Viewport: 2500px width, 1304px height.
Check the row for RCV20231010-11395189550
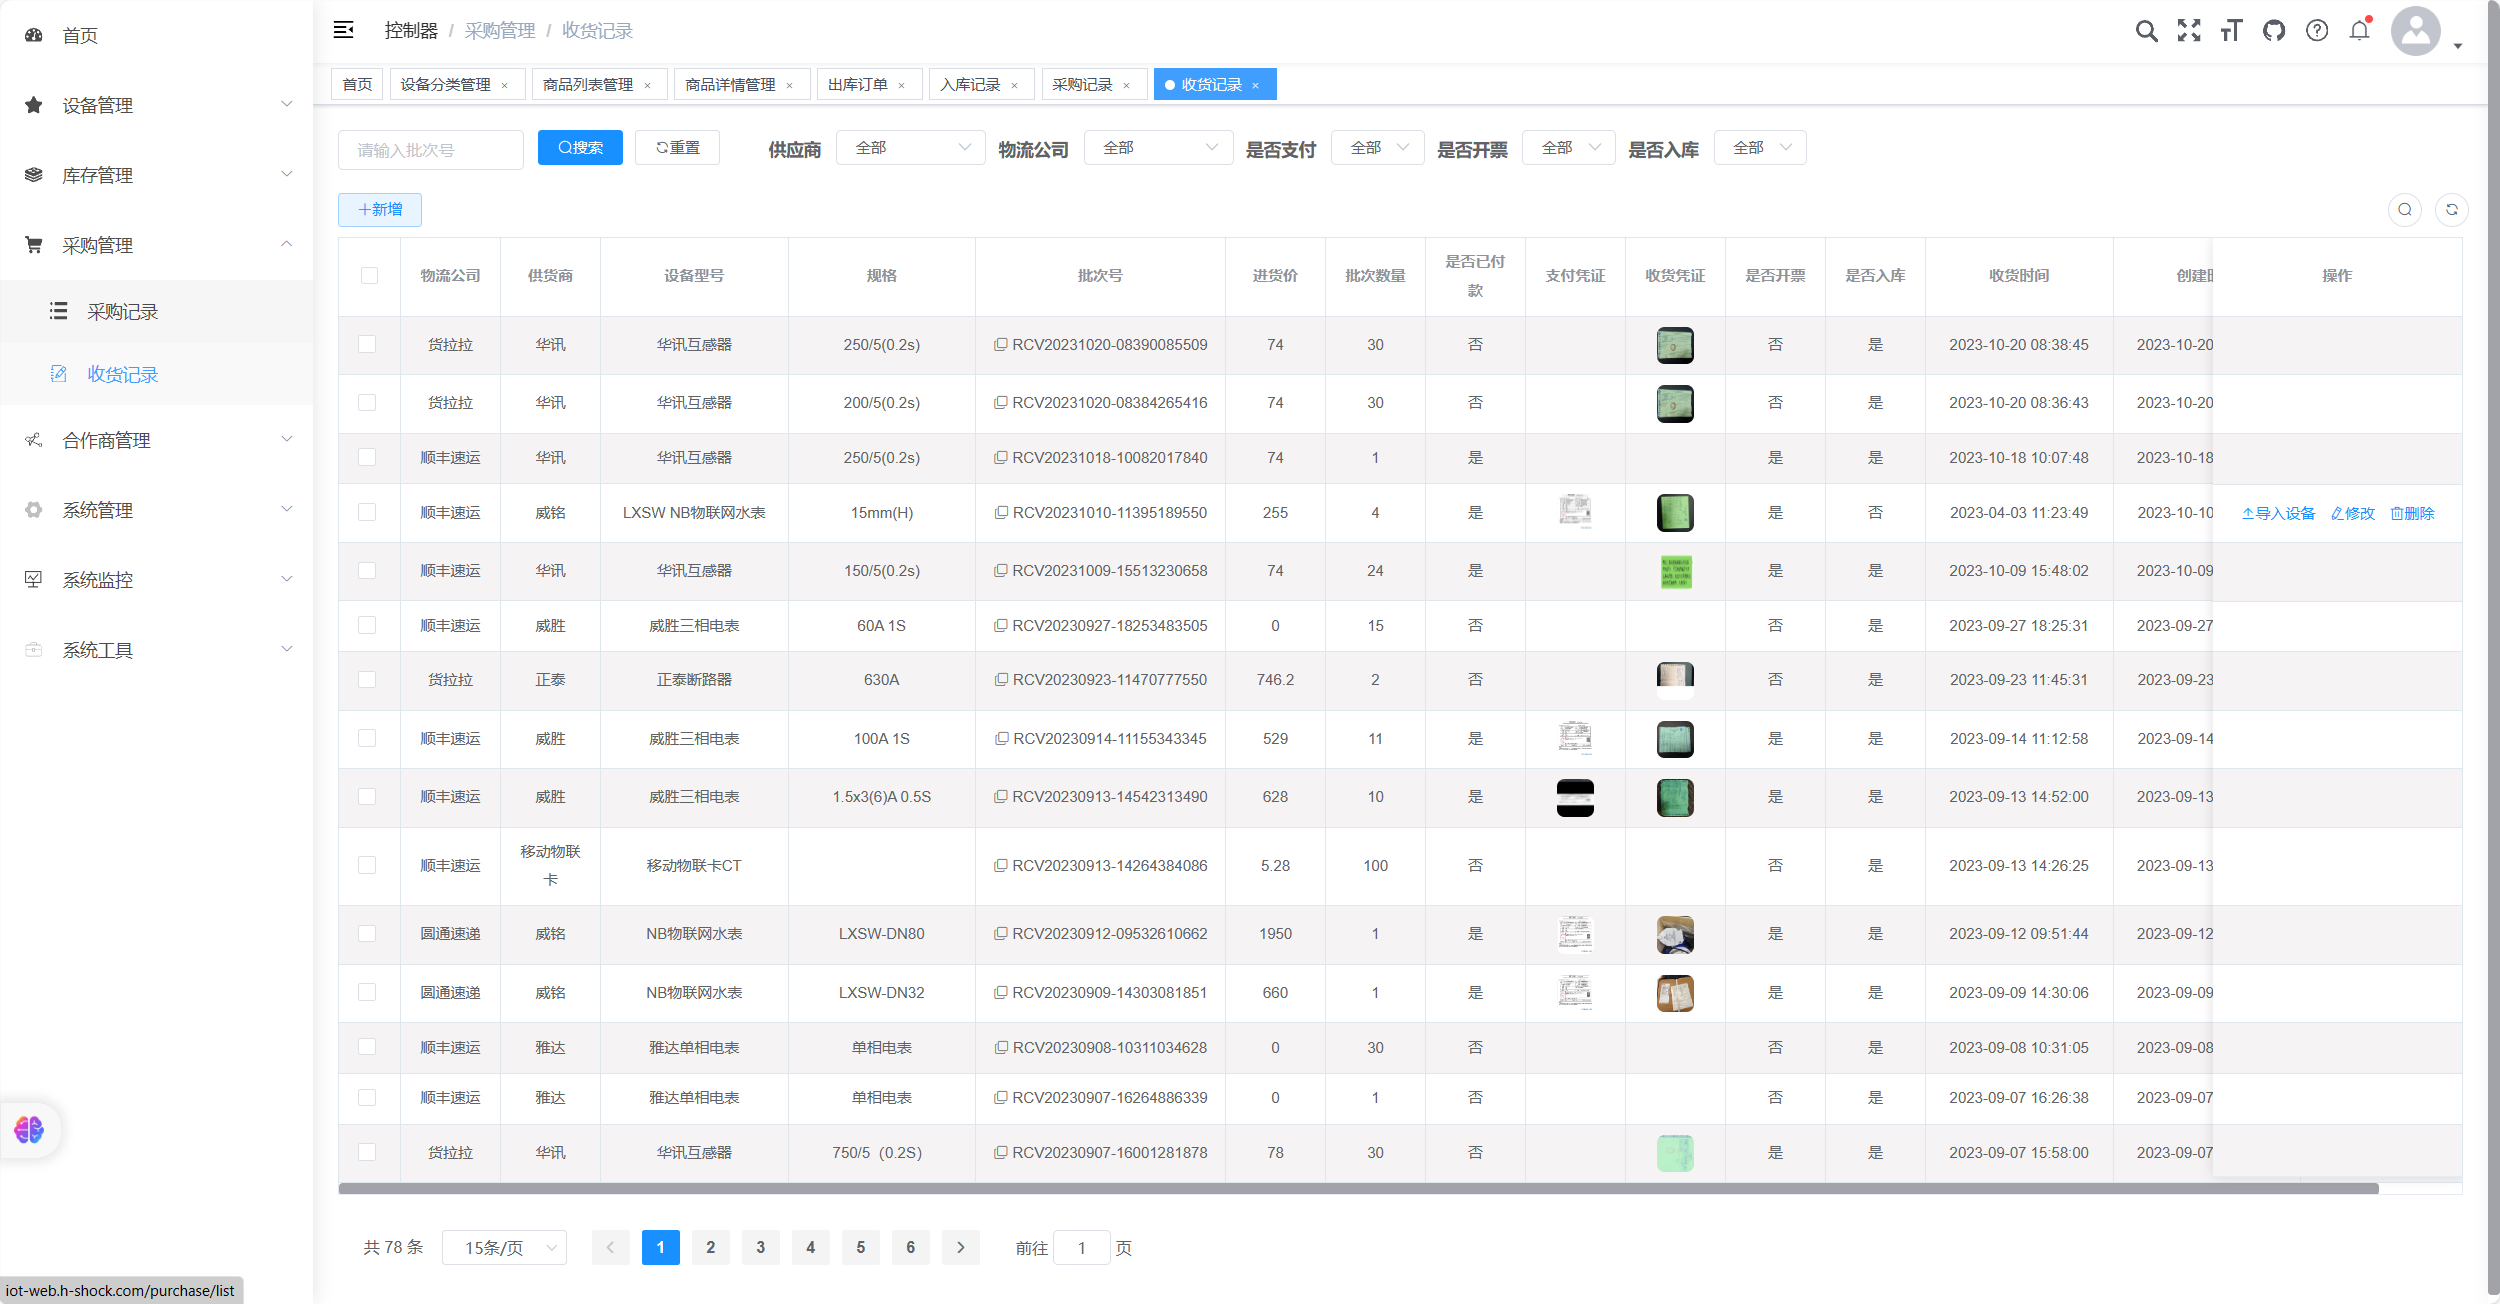click(x=367, y=512)
